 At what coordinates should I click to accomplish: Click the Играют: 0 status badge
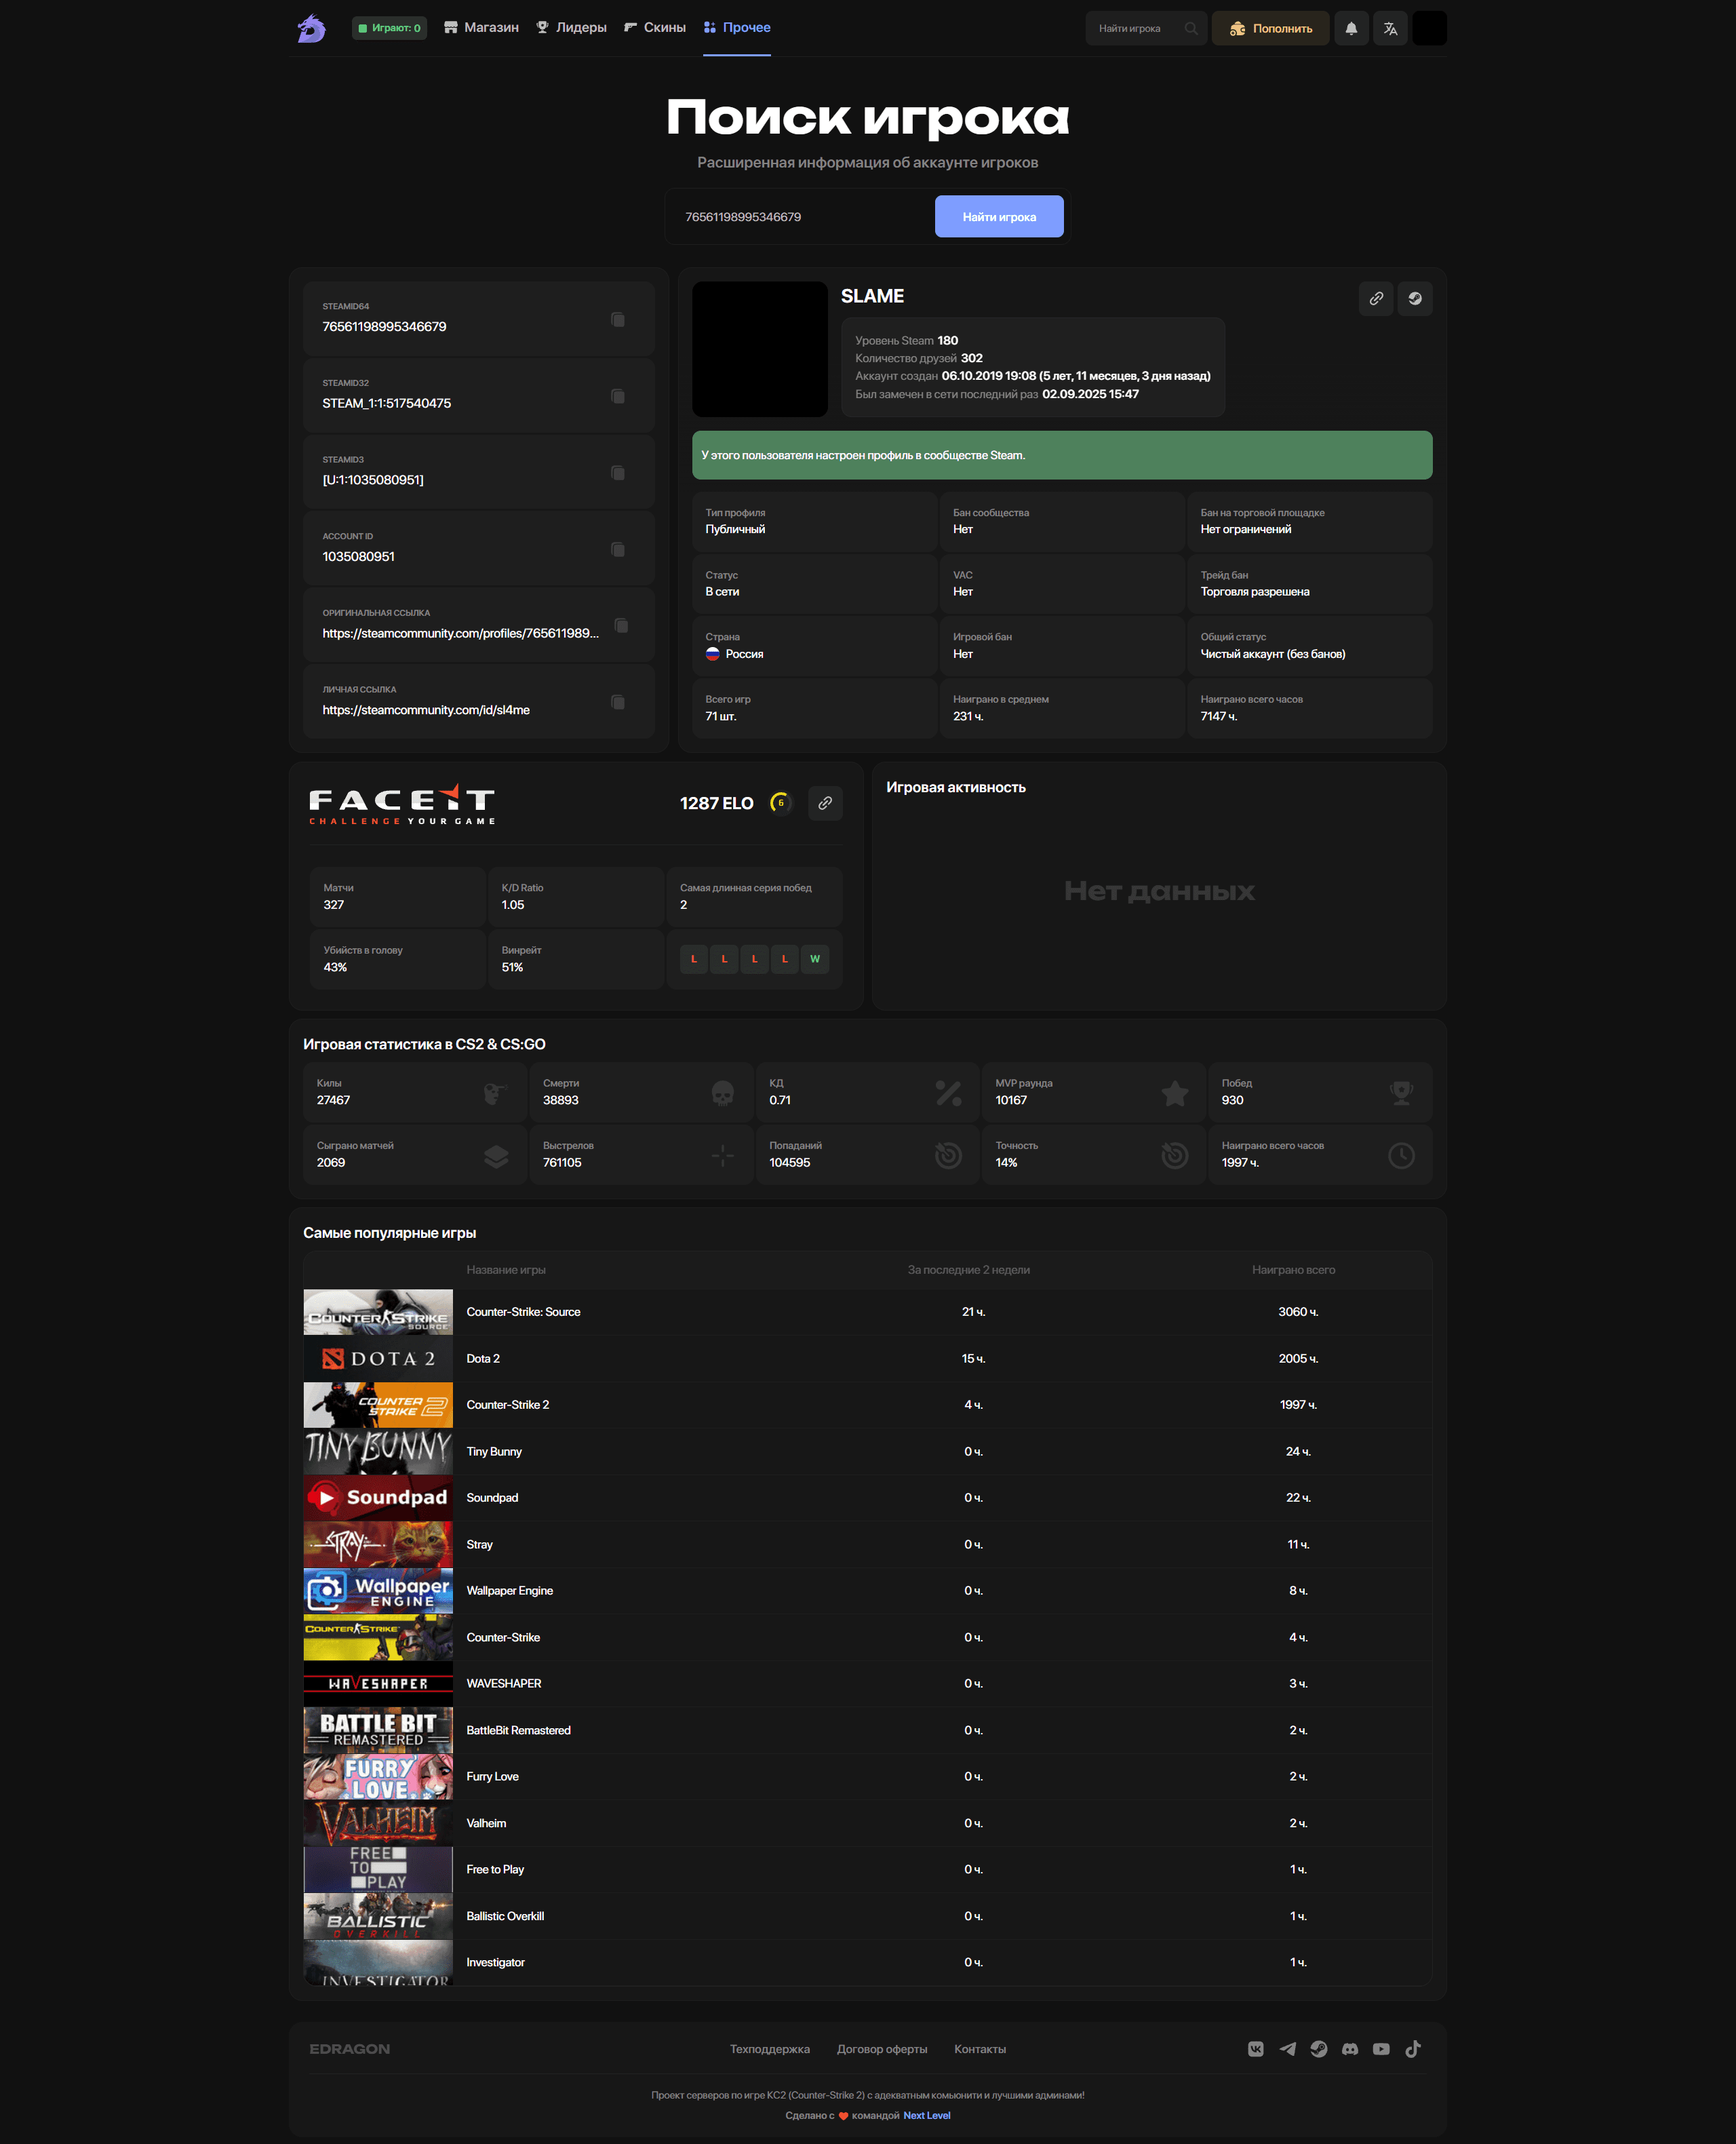point(389,28)
